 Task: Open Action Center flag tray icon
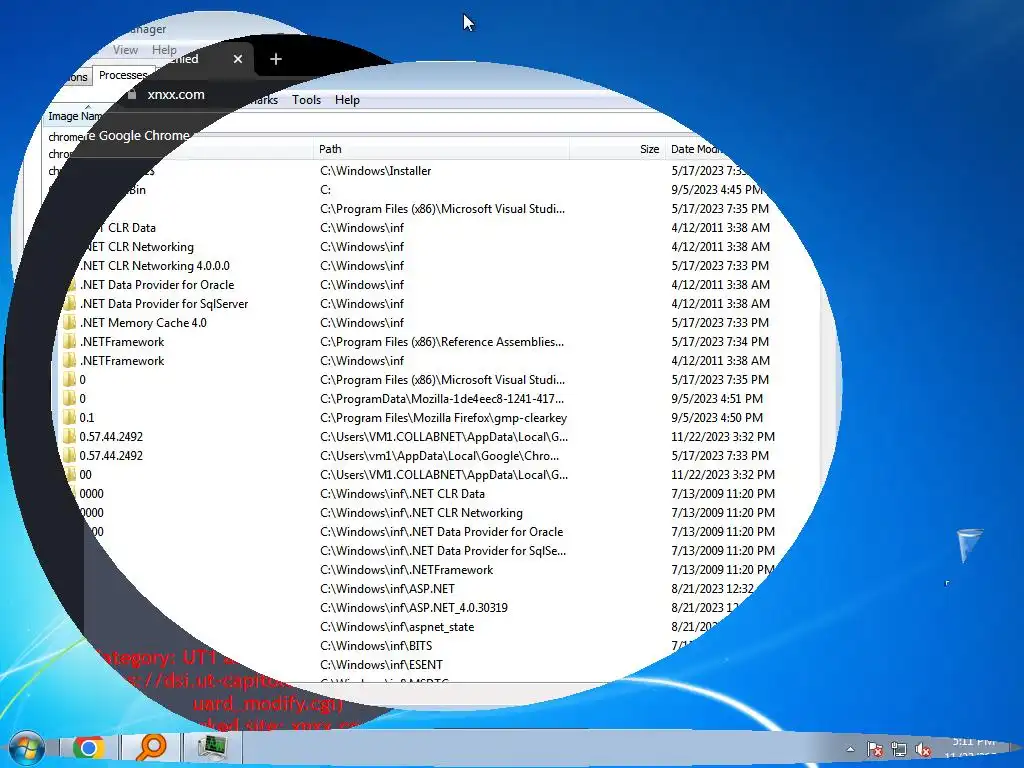874,750
